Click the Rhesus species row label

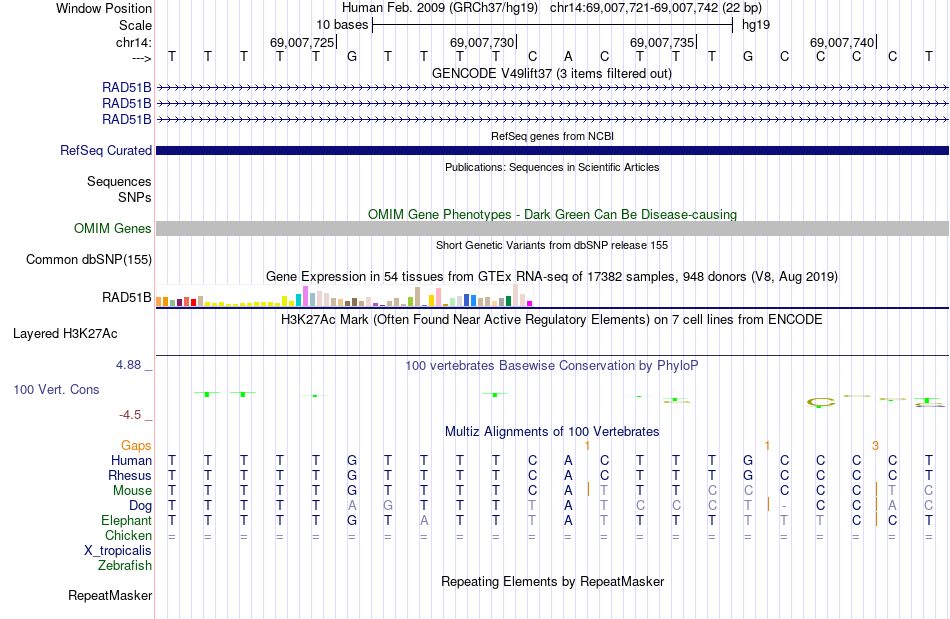coord(130,475)
